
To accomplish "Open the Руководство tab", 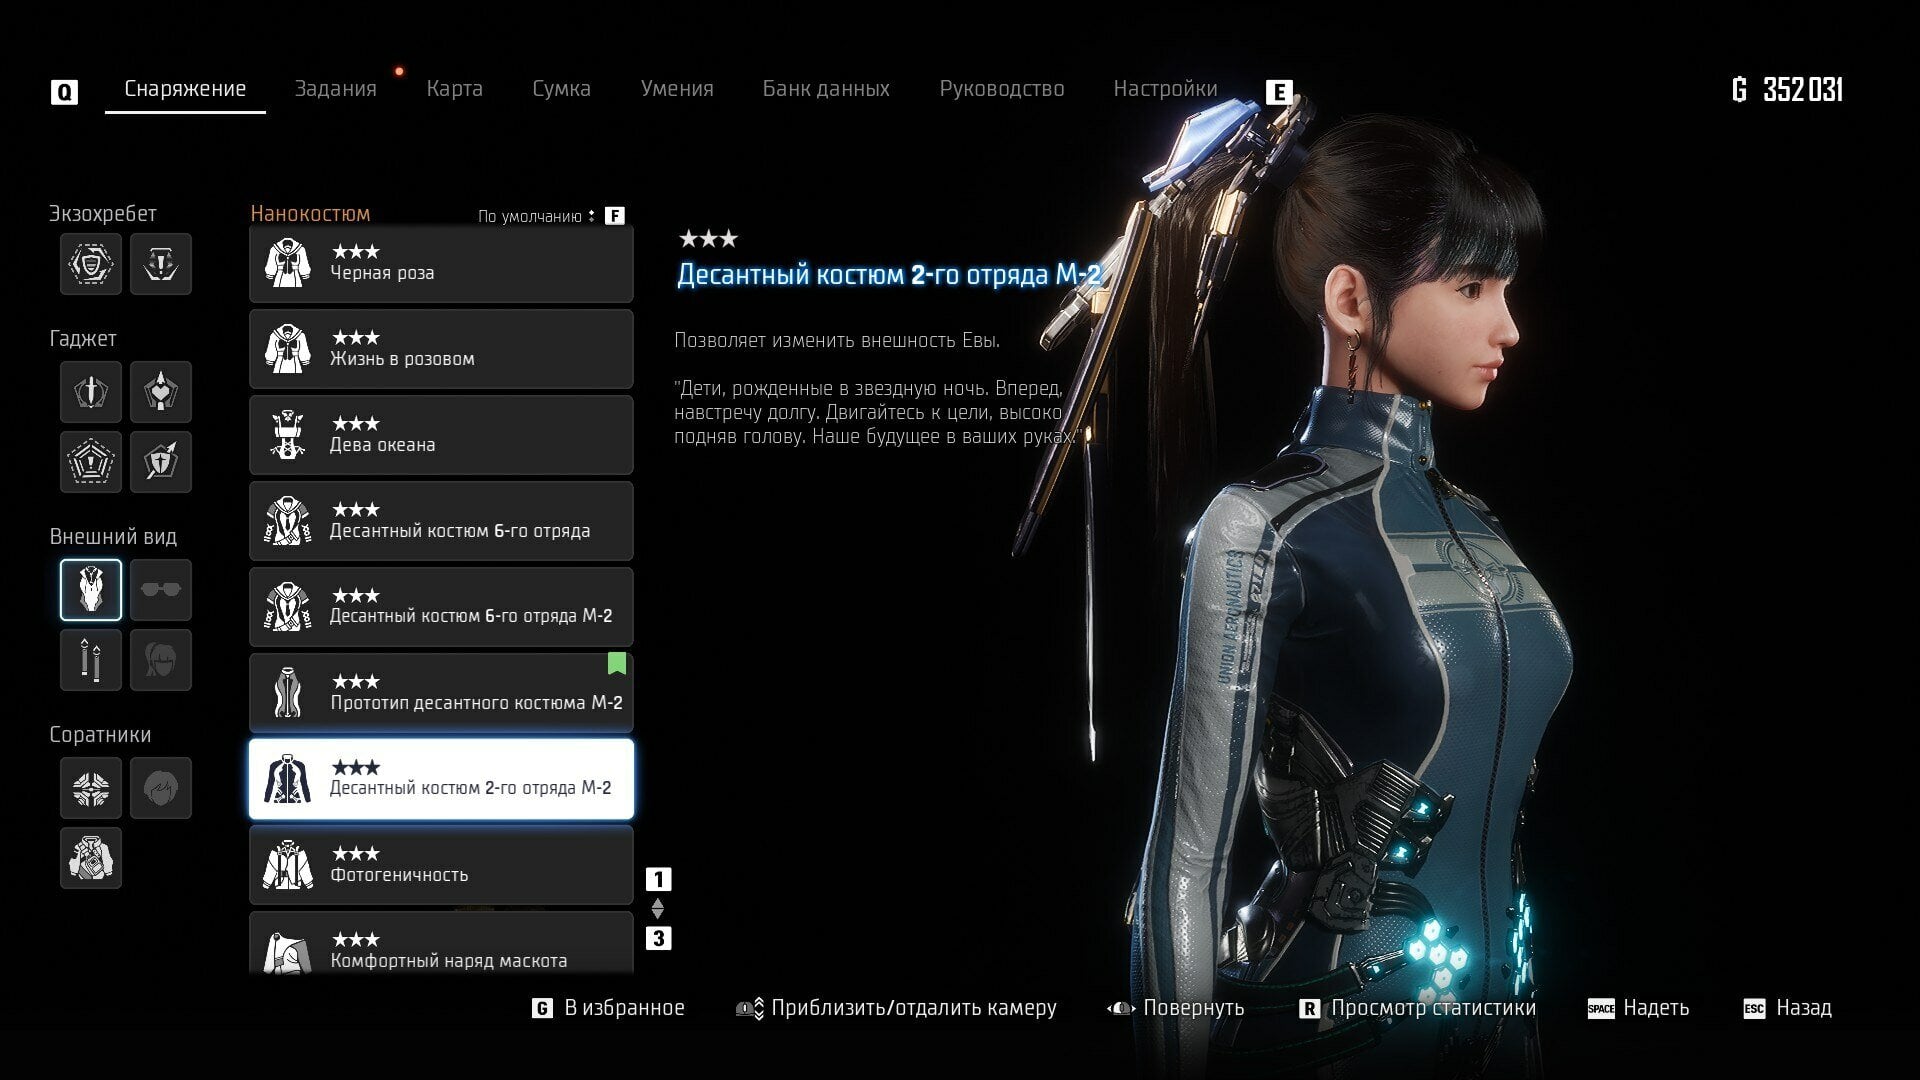I will coord(1002,89).
